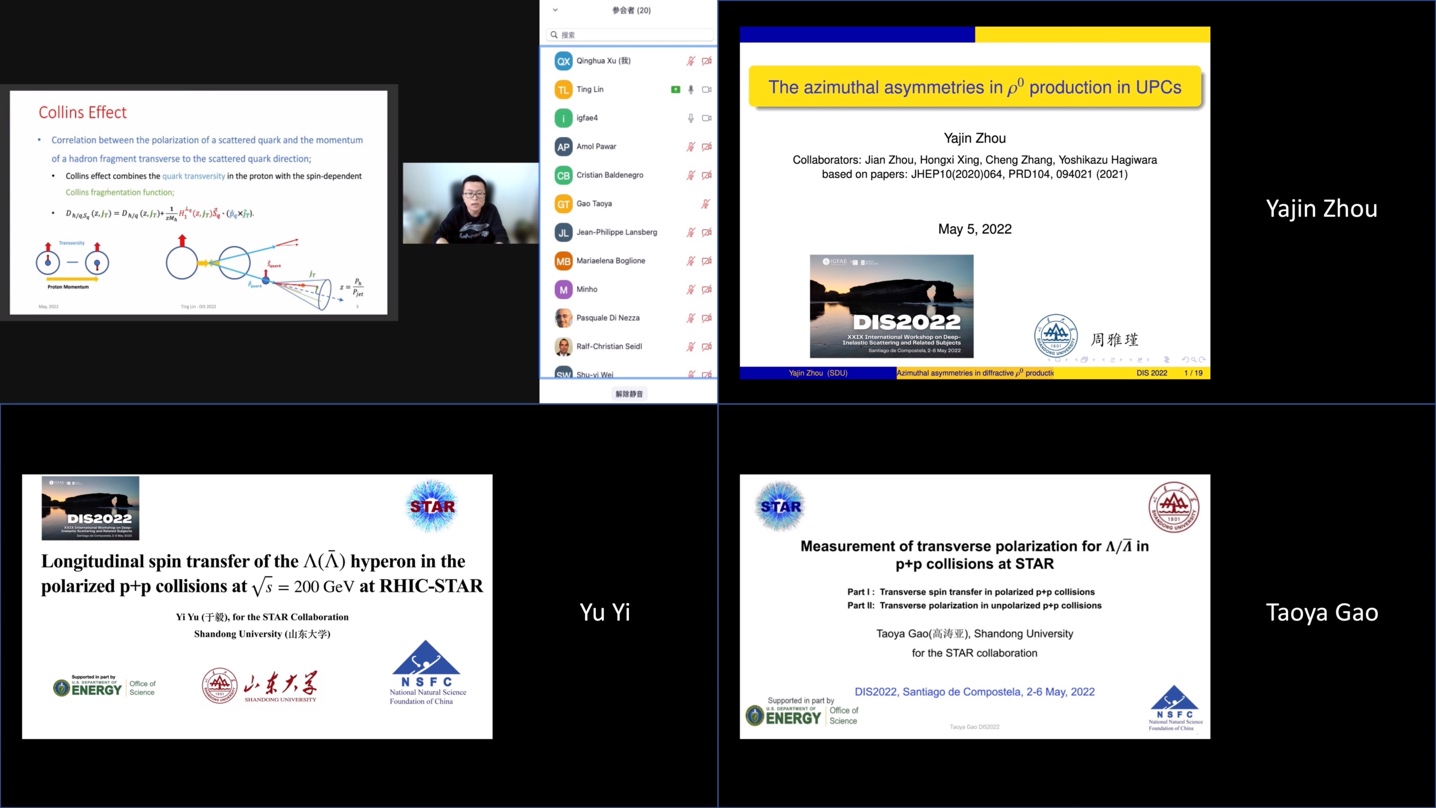
Task: Click the DIS2022 image on Yajin Zhou's slide
Action: tap(891, 306)
